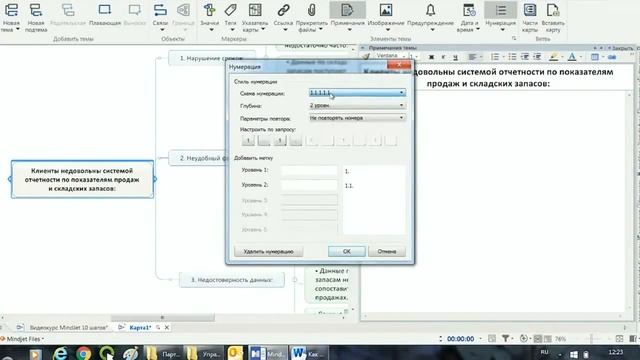Click the Вставить карту icon
The image size is (640, 360).
553,10
